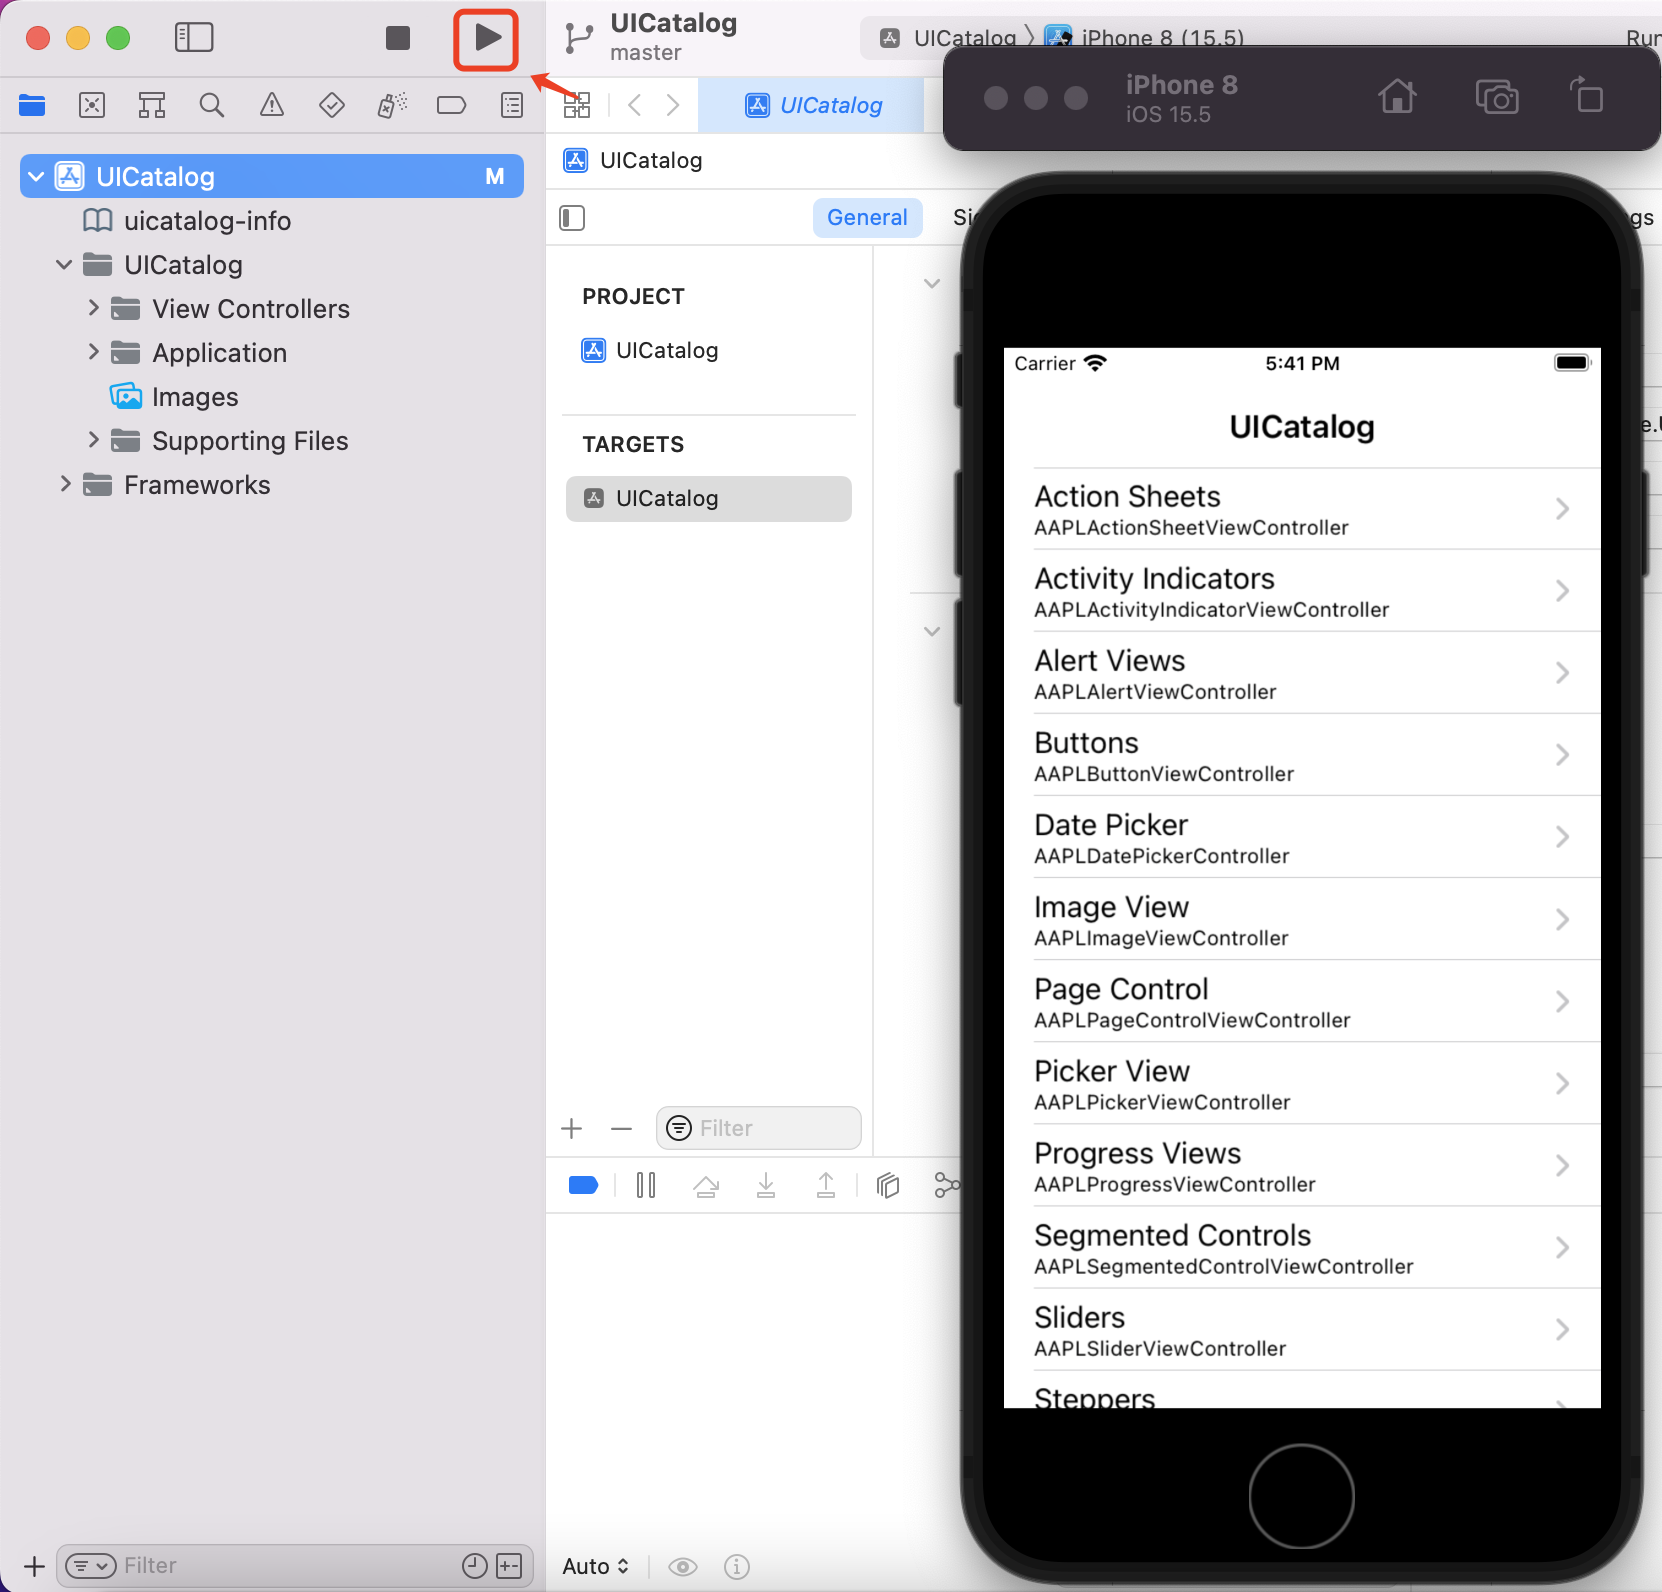1662x1592 pixels.
Task: Select the UICatalog target under TARGETS
Action: [x=709, y=498]
